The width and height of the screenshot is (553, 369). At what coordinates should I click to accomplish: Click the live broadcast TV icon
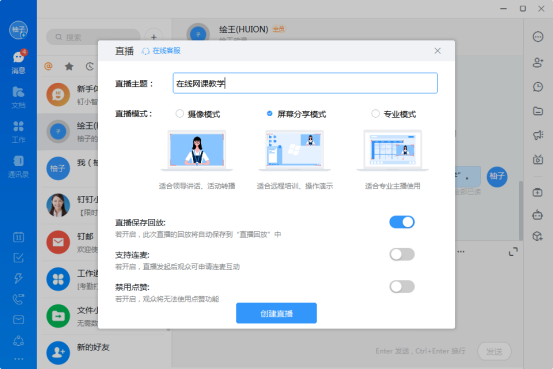click(538, 159)
